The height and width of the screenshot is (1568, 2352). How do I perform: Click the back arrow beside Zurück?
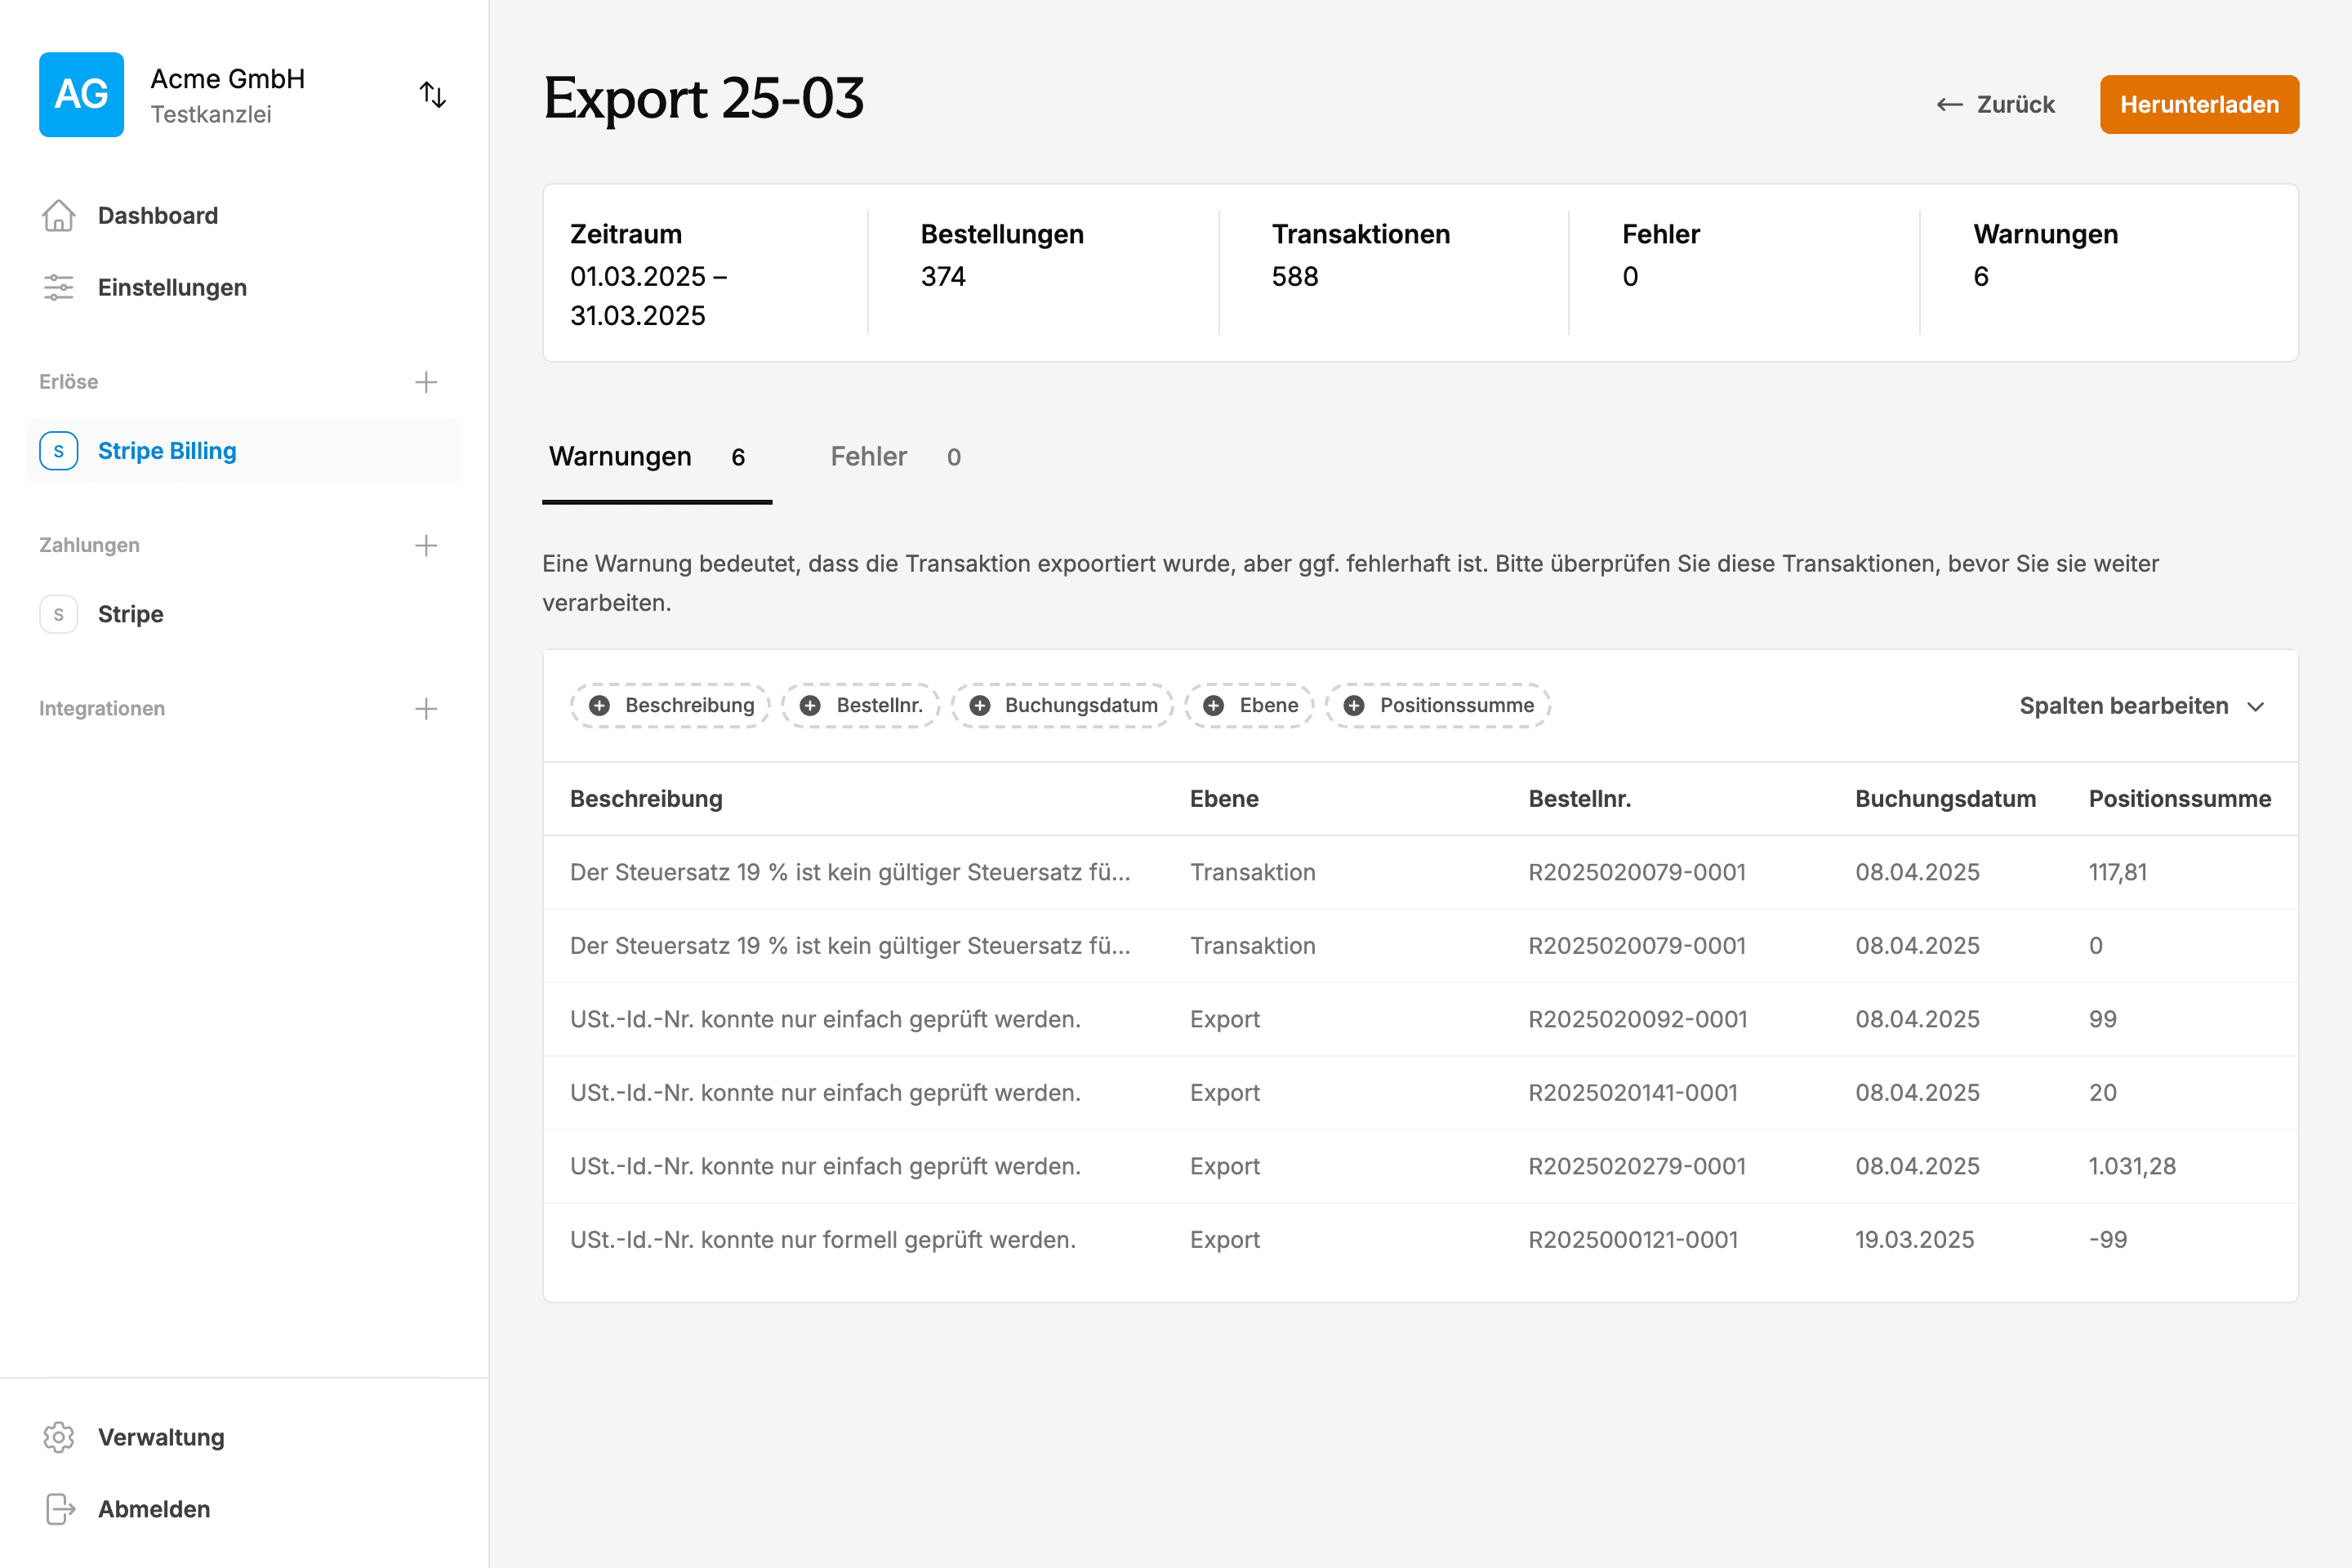tap(1948, 104)
